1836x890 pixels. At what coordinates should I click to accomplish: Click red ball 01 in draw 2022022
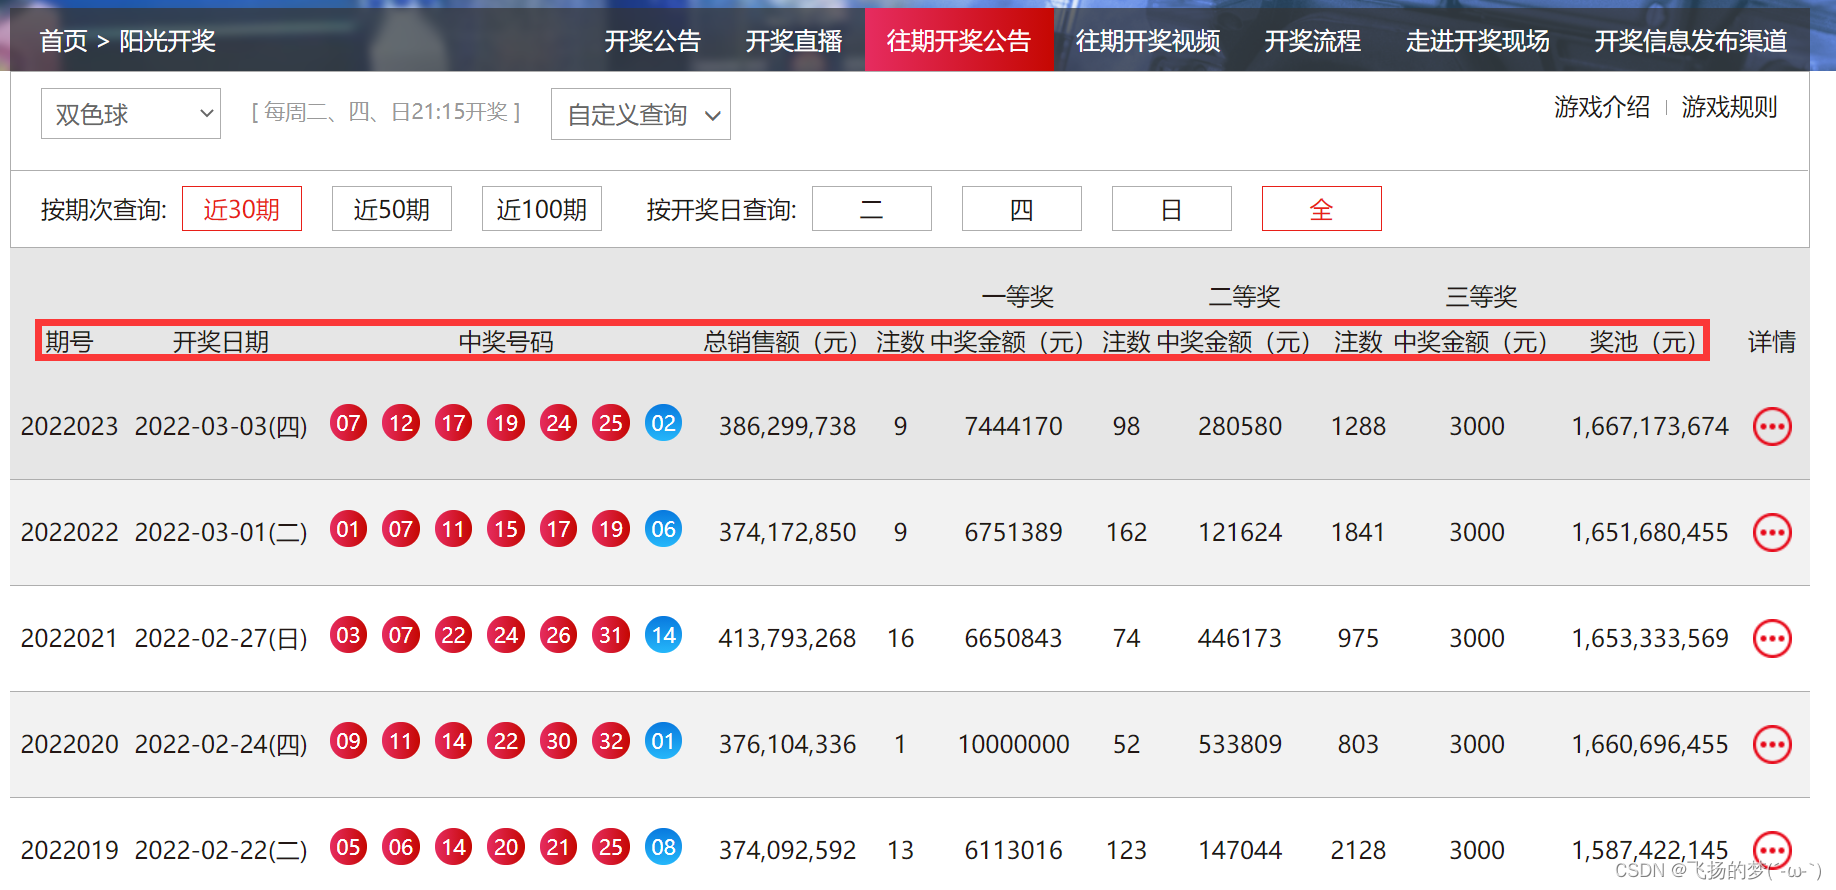(x=348, y=529)
